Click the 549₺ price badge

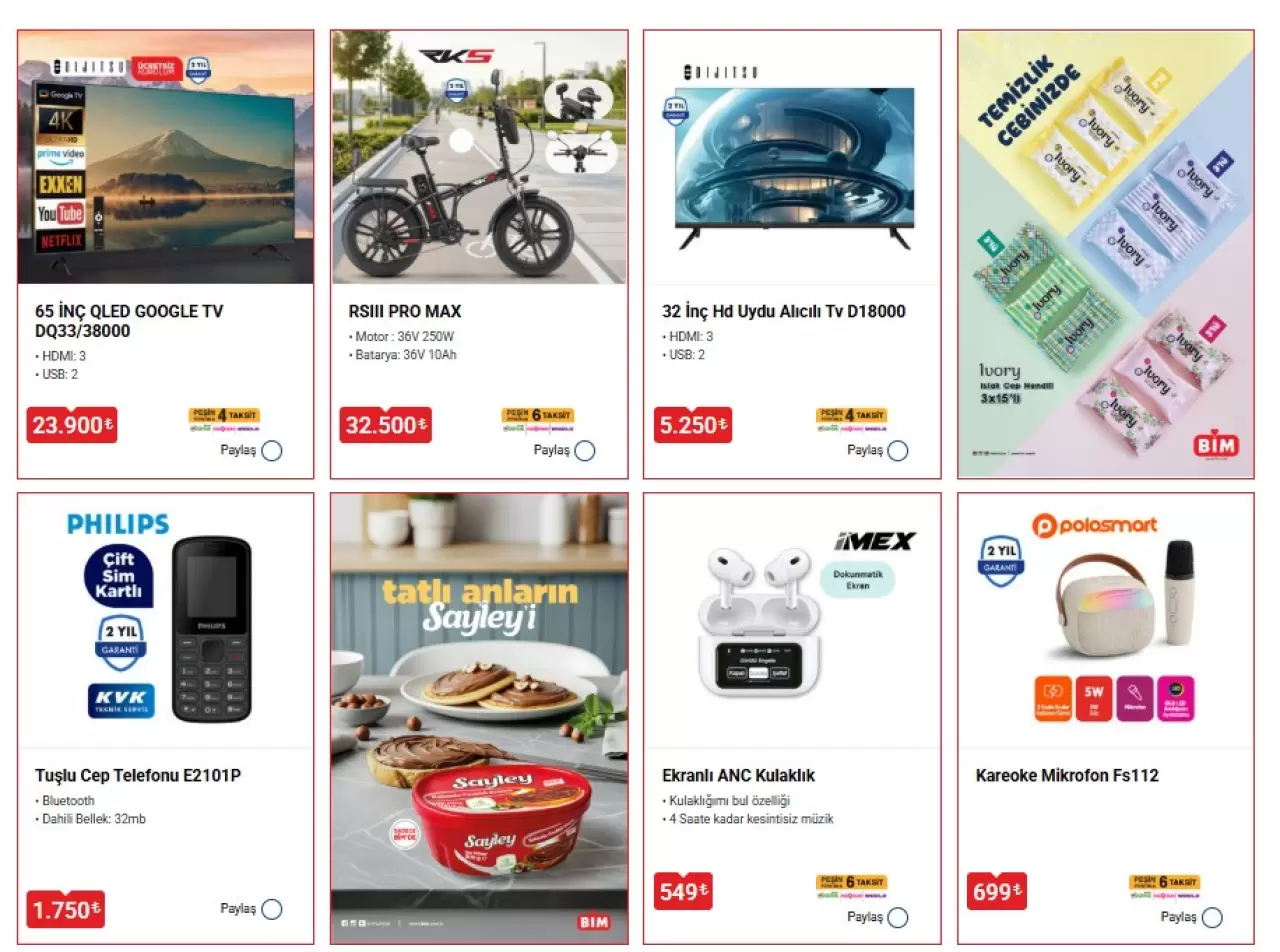pyautogui.click(x=684, y=891)
